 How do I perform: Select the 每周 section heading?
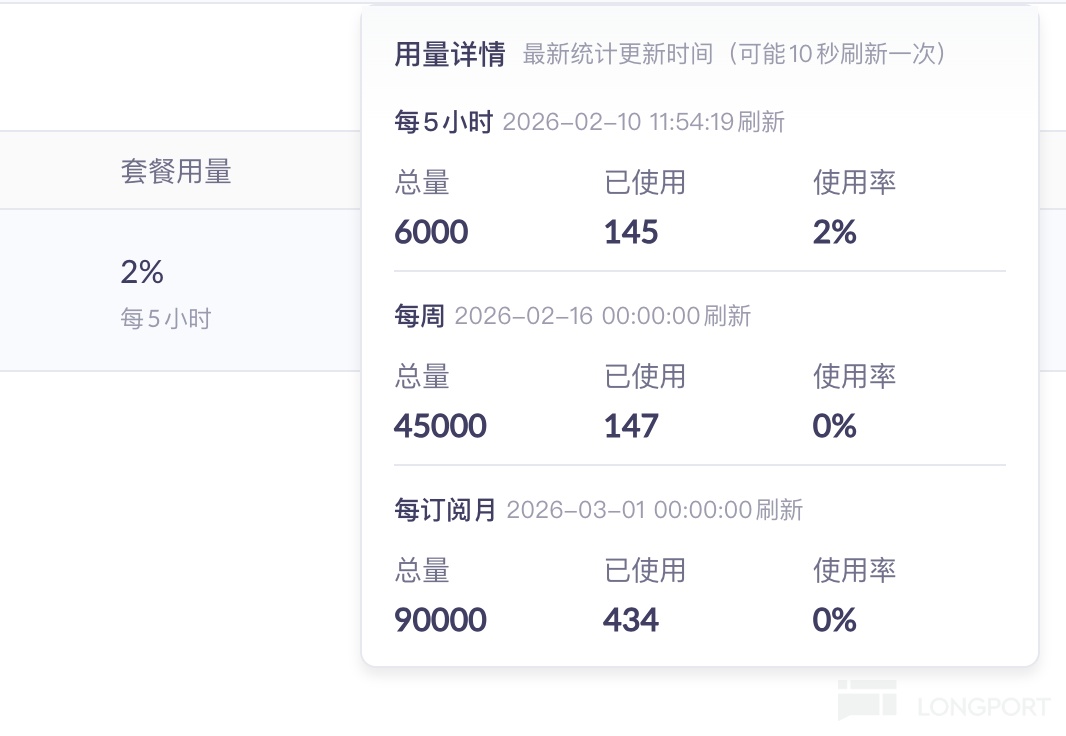pyautogui.click(x=420, y=317)
